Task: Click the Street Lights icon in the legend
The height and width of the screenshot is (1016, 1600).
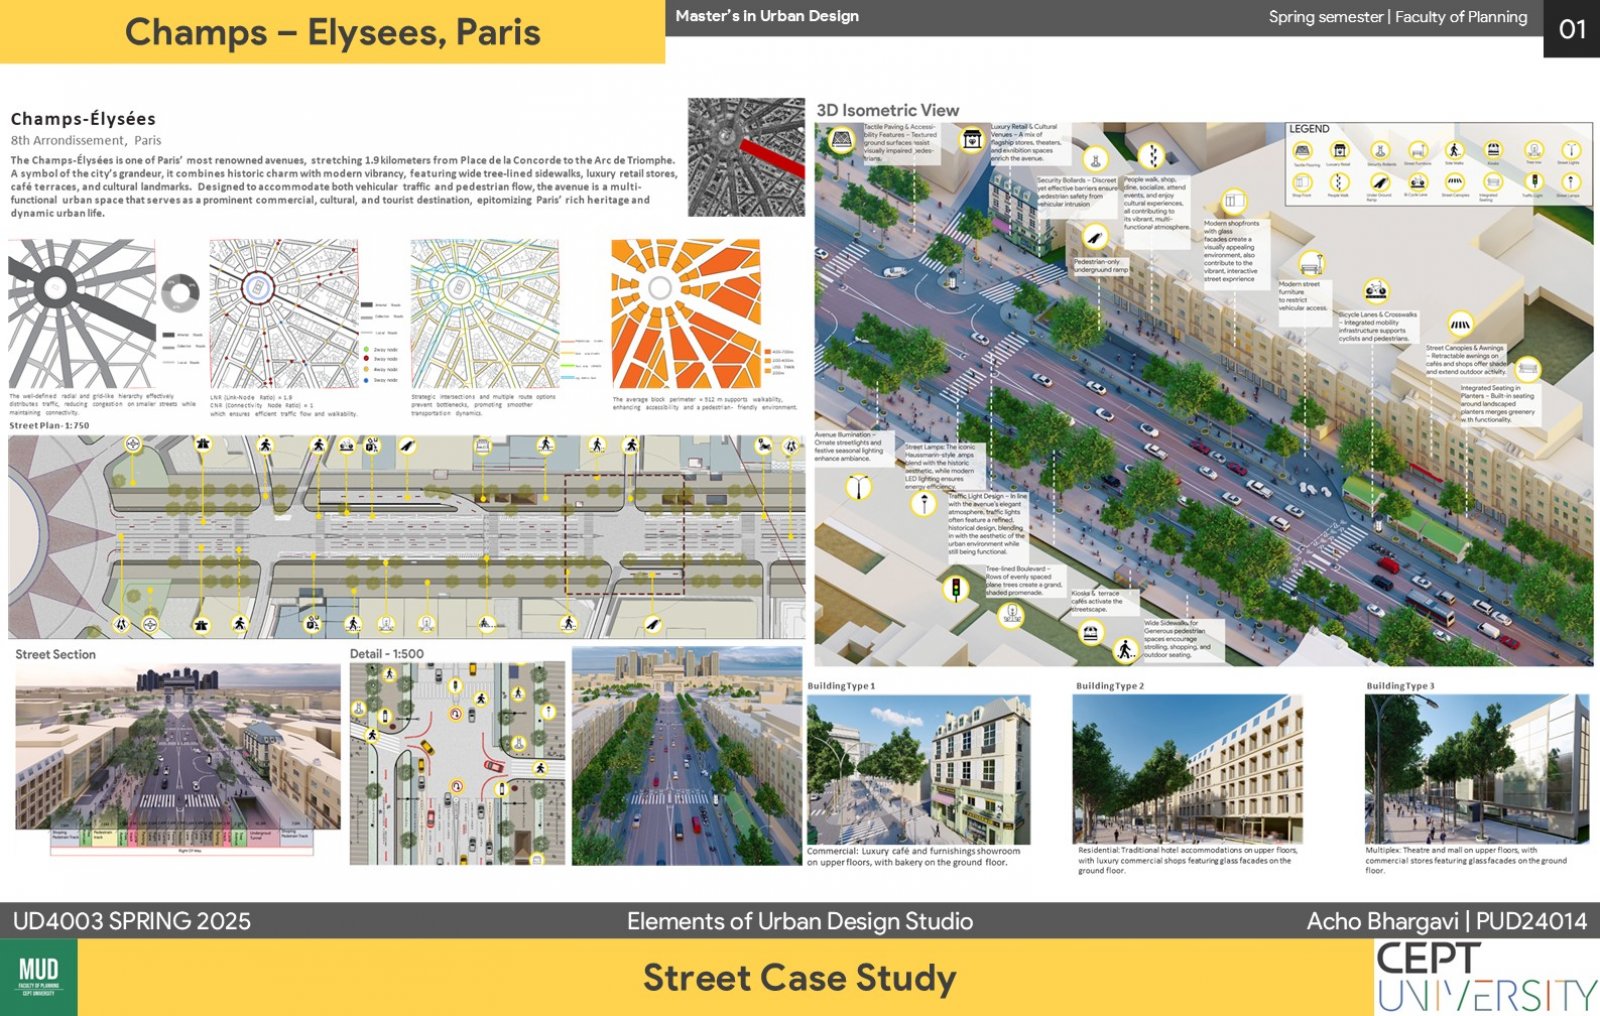Action: (x=1571, y=150)
